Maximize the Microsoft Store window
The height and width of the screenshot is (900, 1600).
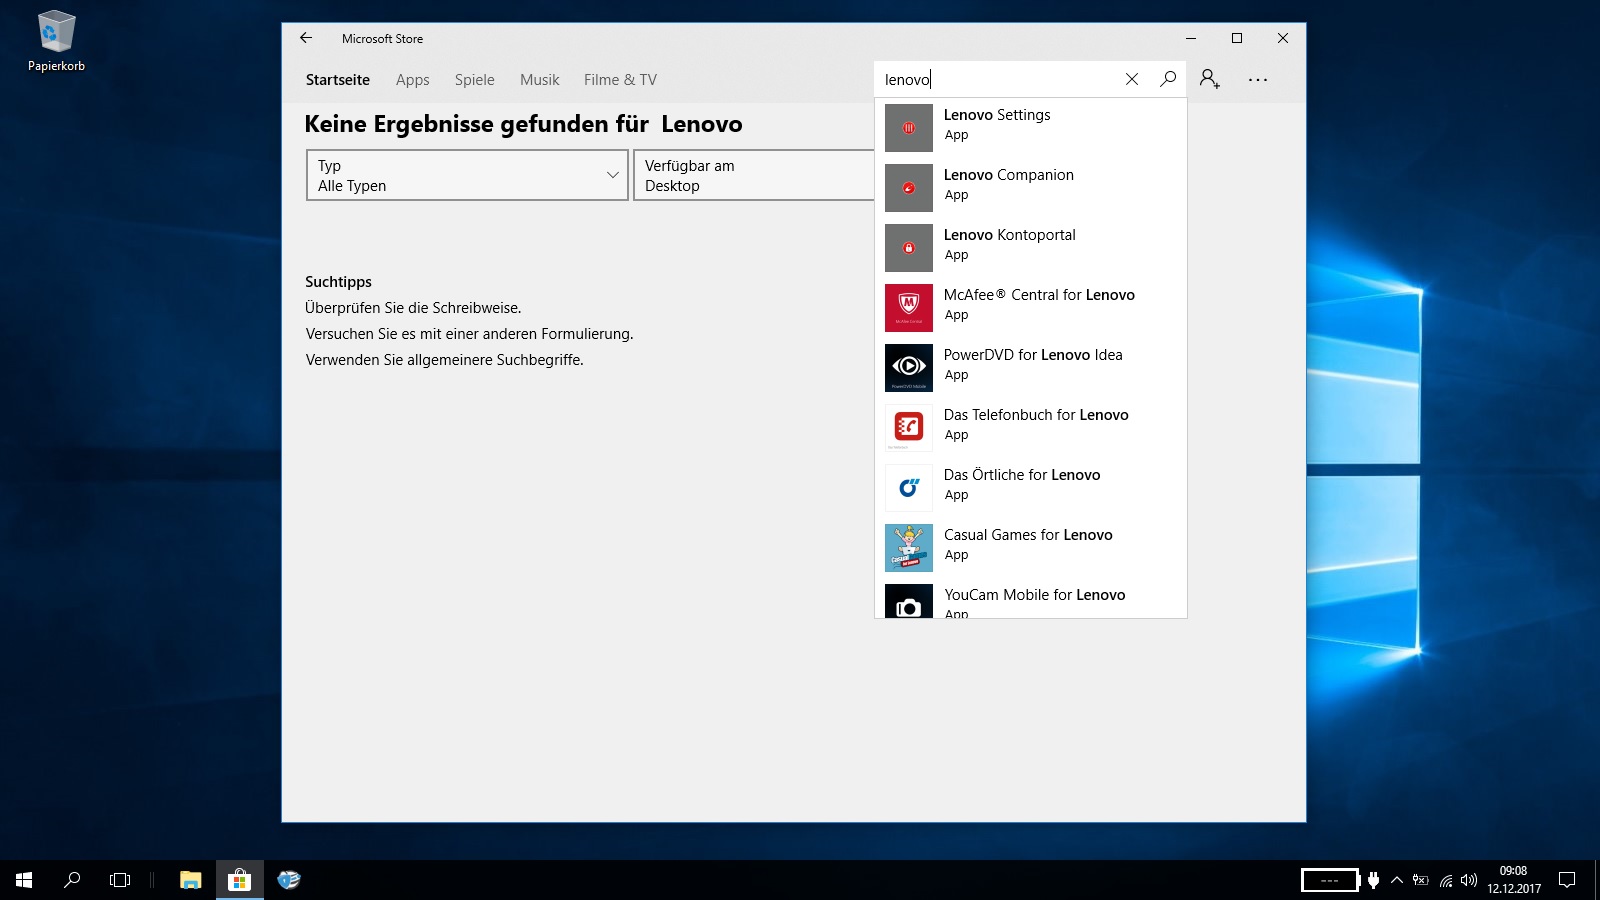pos(1237,38)
